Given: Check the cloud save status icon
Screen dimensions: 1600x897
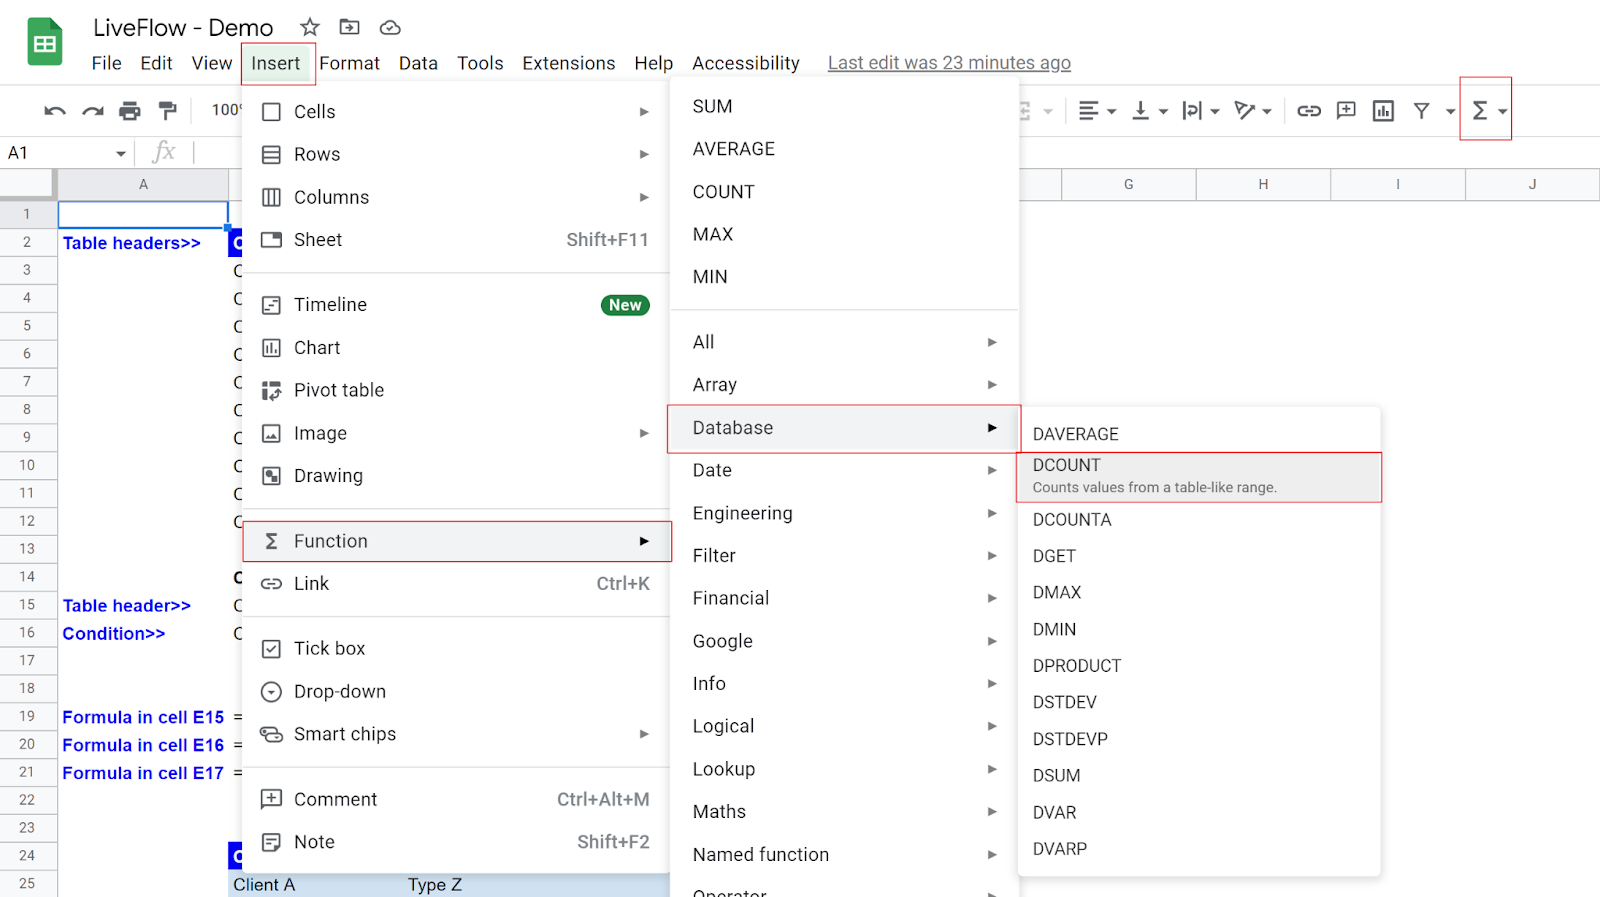Looking at the screenshot, I should (391, 27).
